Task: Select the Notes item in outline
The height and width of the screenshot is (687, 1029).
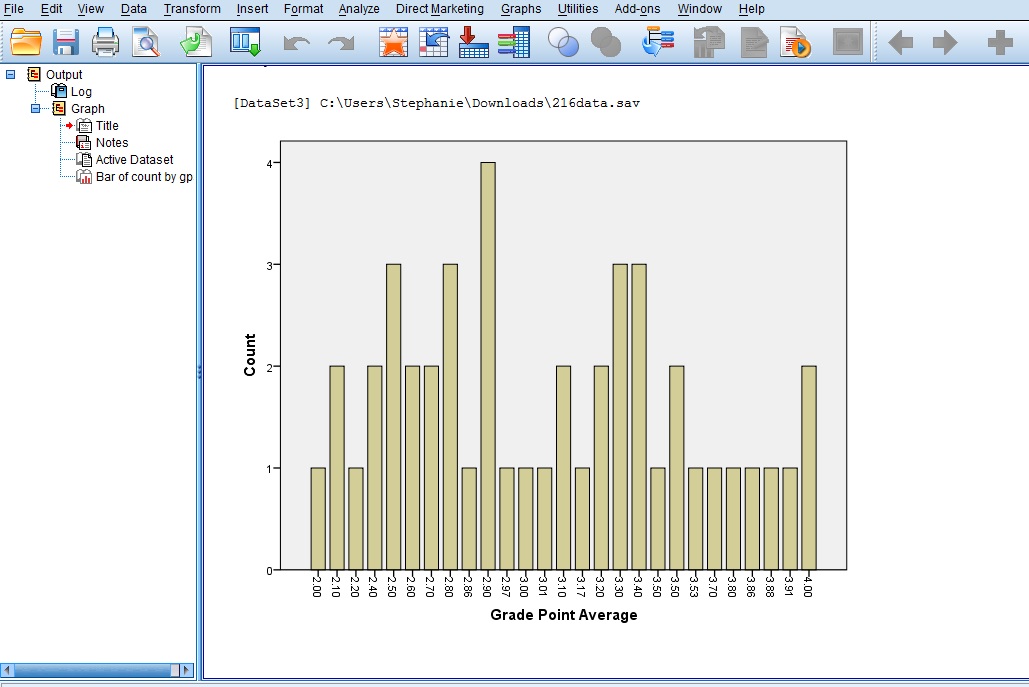Action: pos(112,143)
